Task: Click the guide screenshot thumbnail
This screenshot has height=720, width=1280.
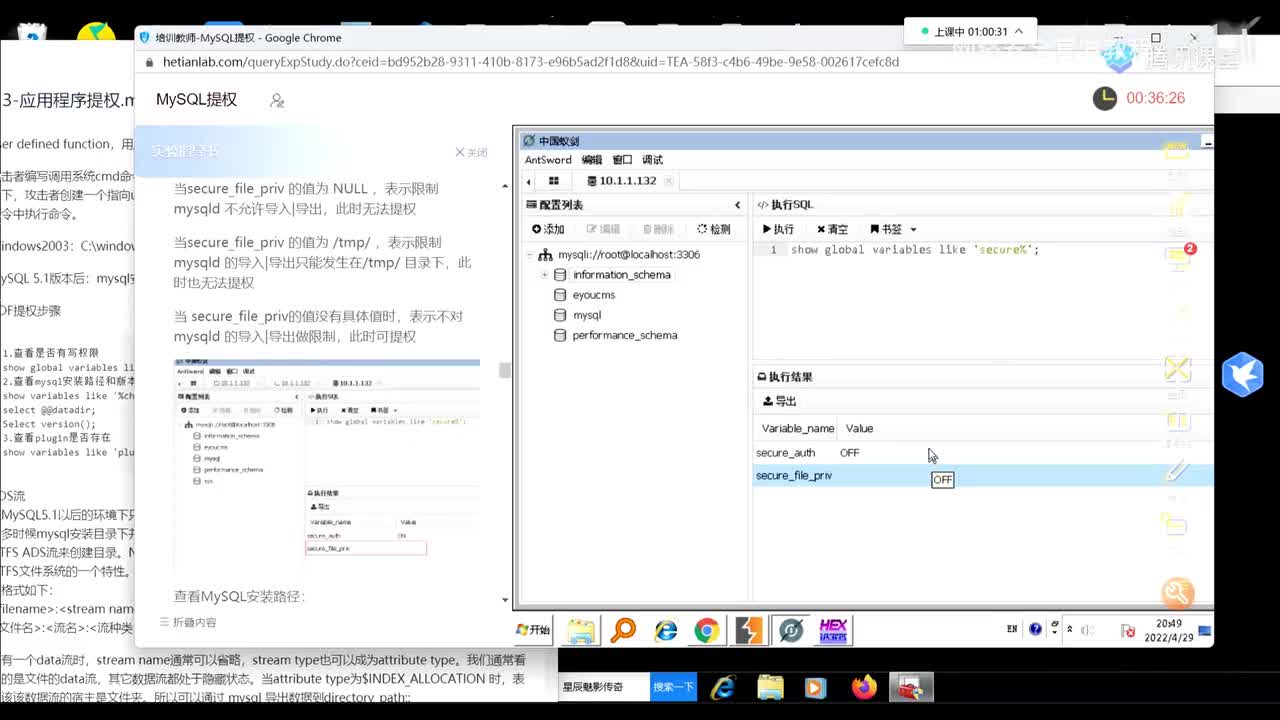Action: [327, 464]
